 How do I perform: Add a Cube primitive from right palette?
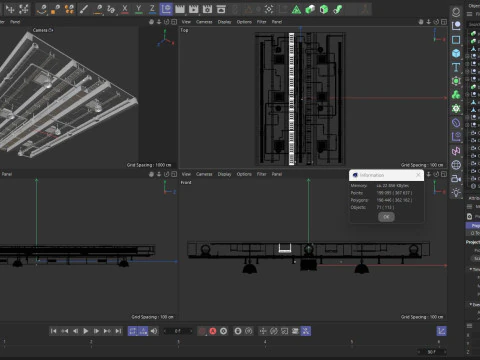click(456, 53)
